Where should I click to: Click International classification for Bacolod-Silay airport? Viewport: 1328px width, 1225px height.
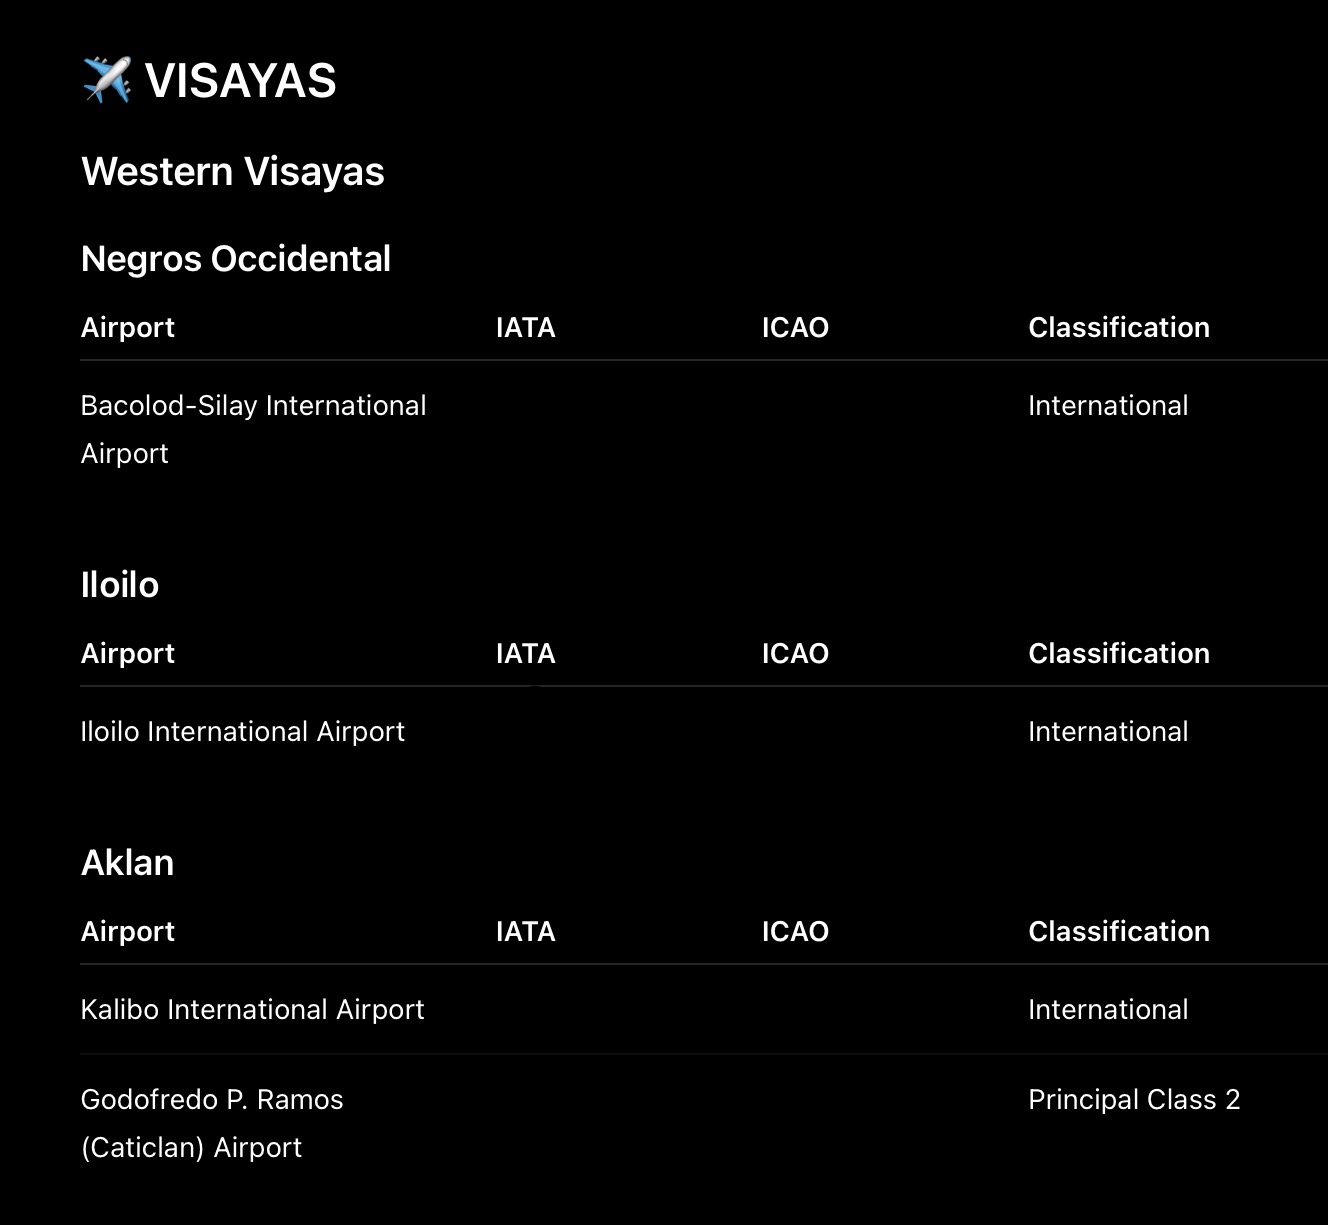point(1108,406)
